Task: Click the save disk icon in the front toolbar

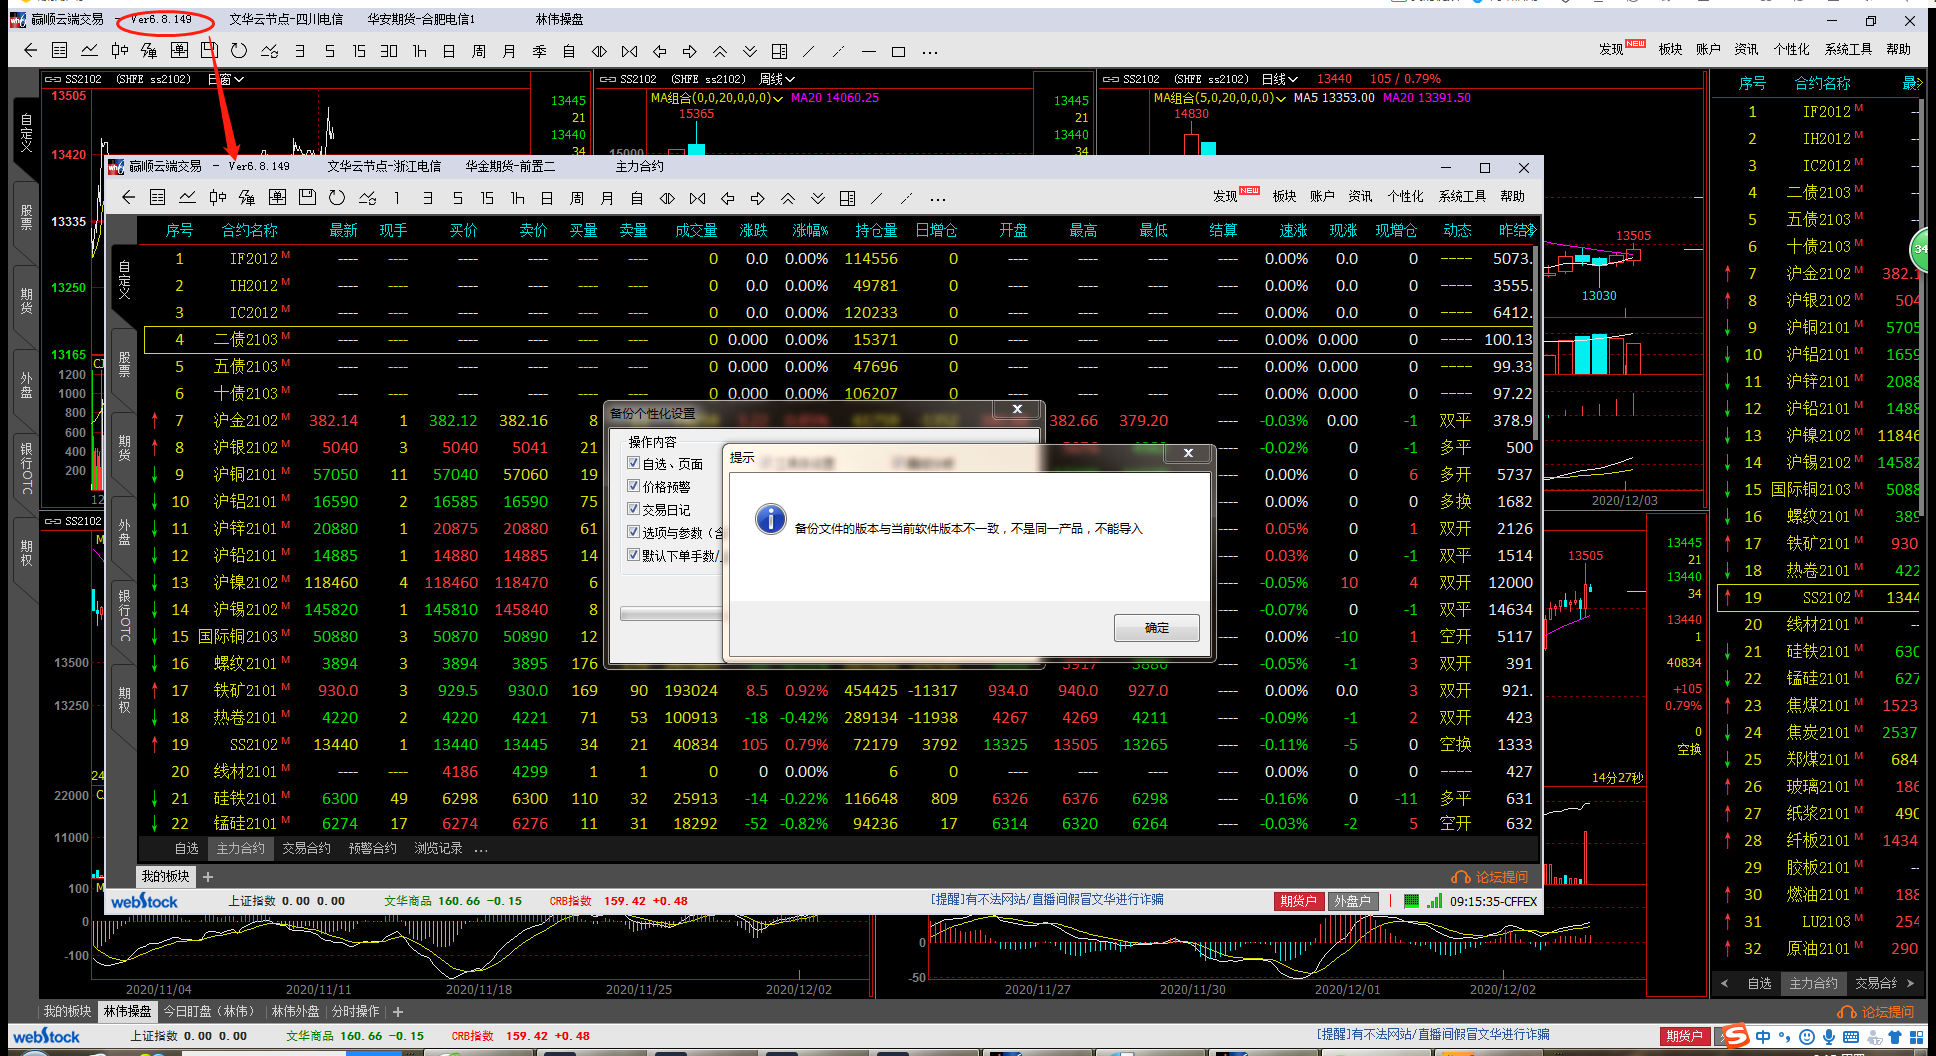Action: click(x=307, y=198)
